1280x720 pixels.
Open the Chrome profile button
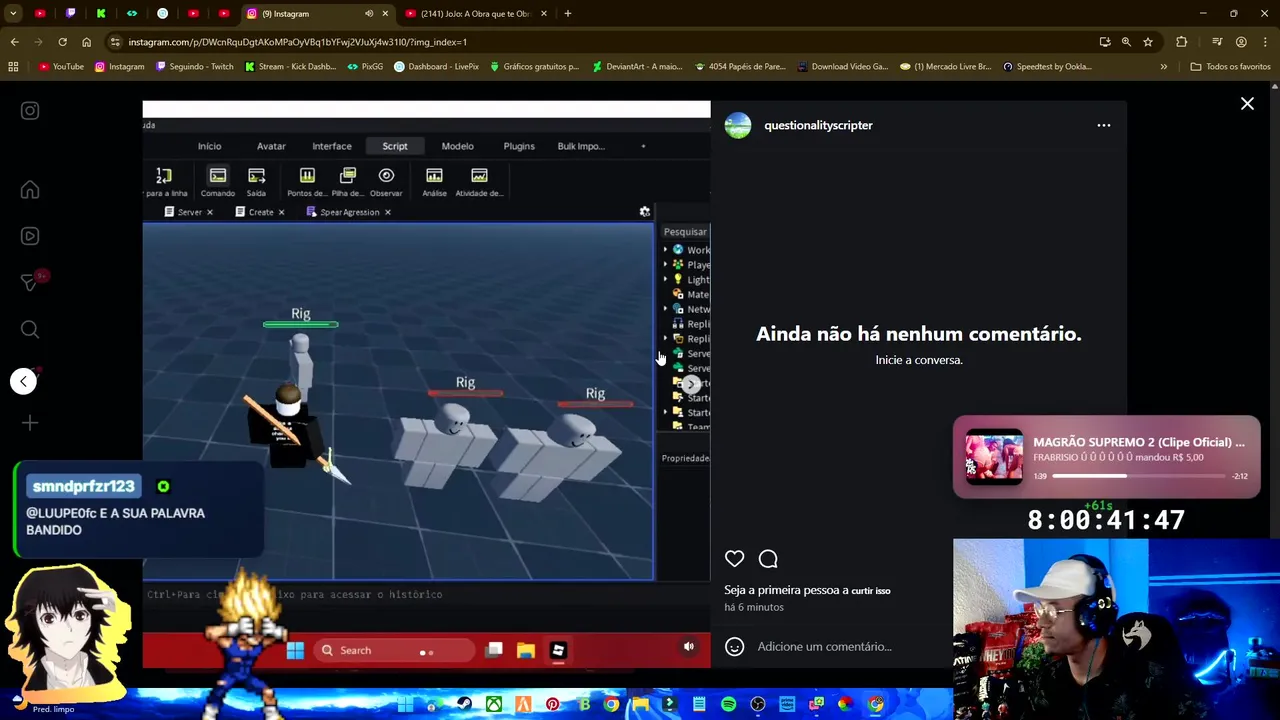pos(1241,42)
